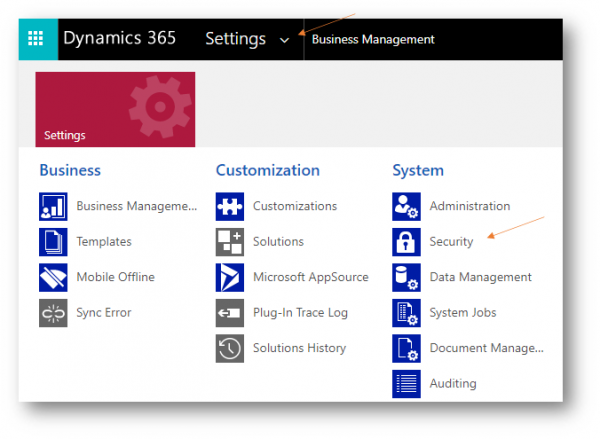Click the Microsoft AppSource icon
600x439 pixels.
(230, 277)
